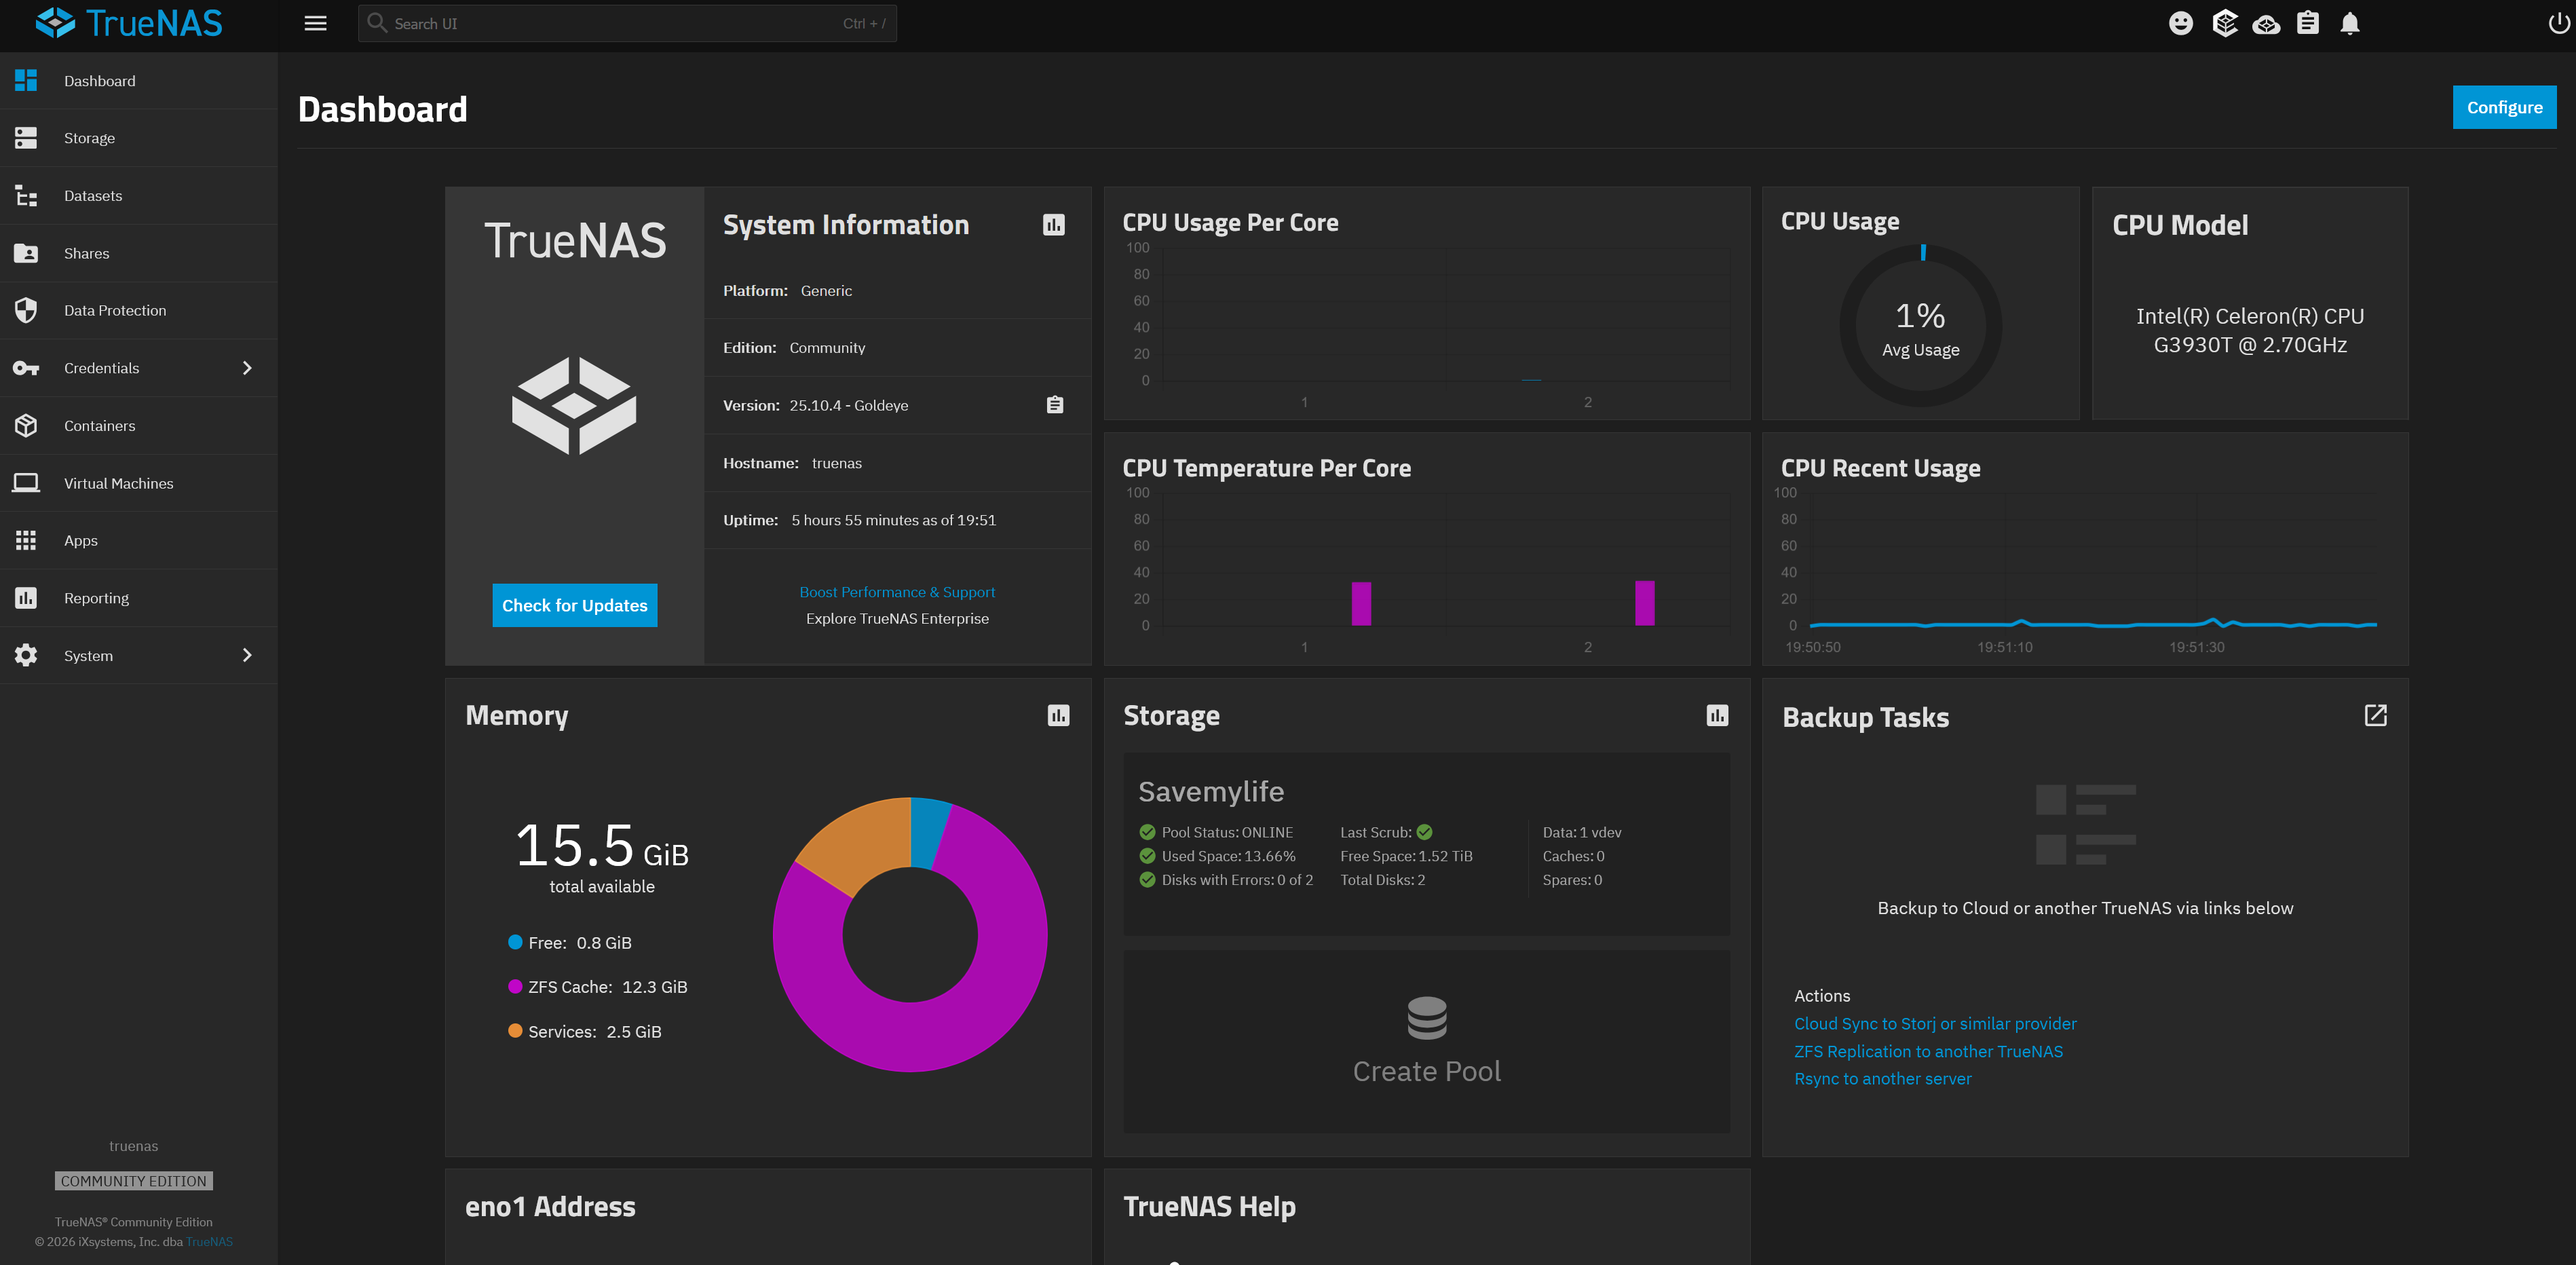Click Used Space: 13.66% text
Screen dimensions: 2576x1265
[1228, 856]
